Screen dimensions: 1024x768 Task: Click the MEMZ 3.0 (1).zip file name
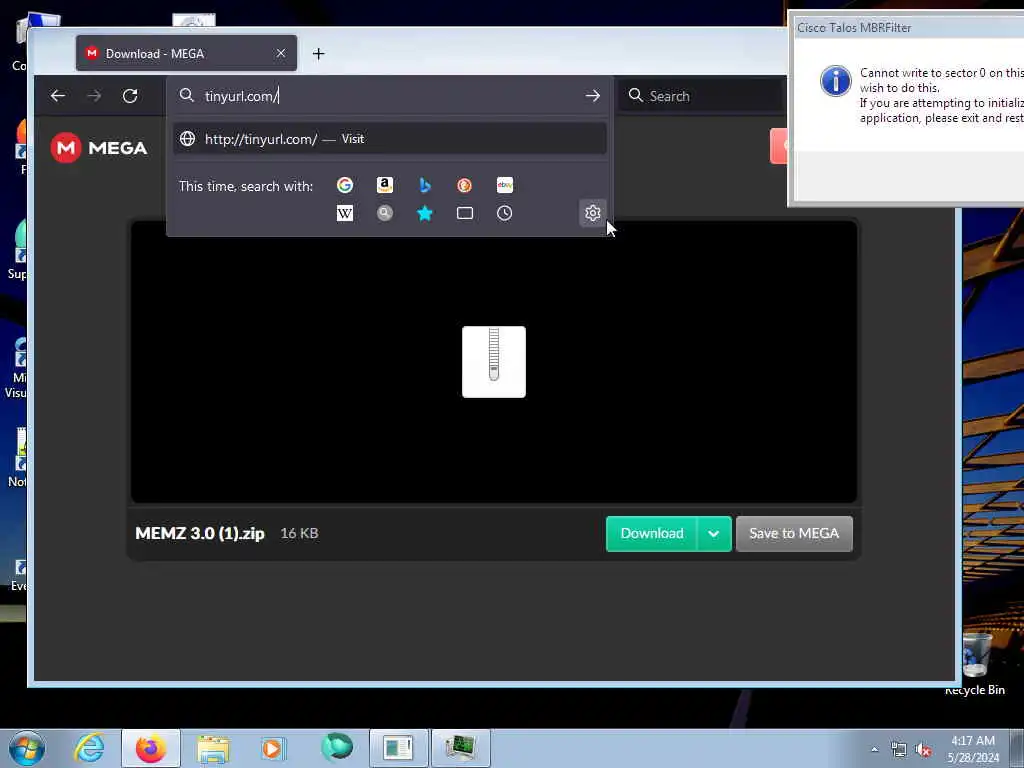(200, 534)
